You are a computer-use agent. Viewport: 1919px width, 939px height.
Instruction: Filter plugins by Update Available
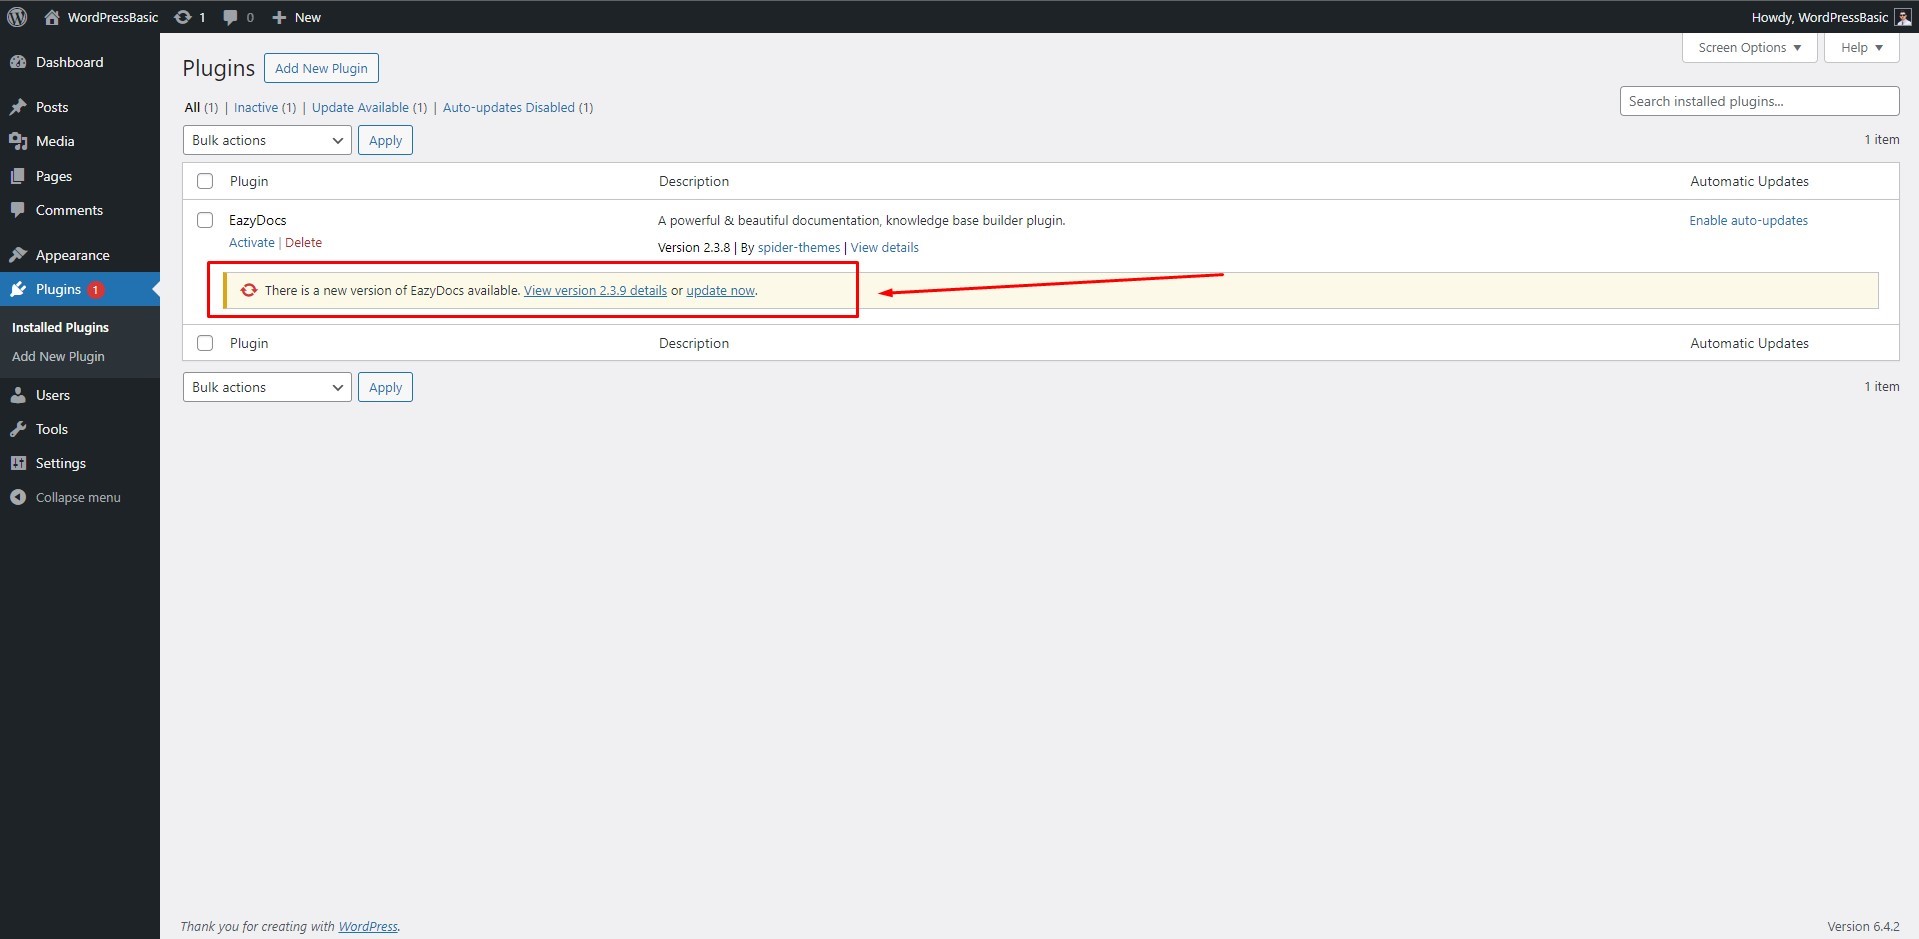pyautogui.click(x=360, y=107)
